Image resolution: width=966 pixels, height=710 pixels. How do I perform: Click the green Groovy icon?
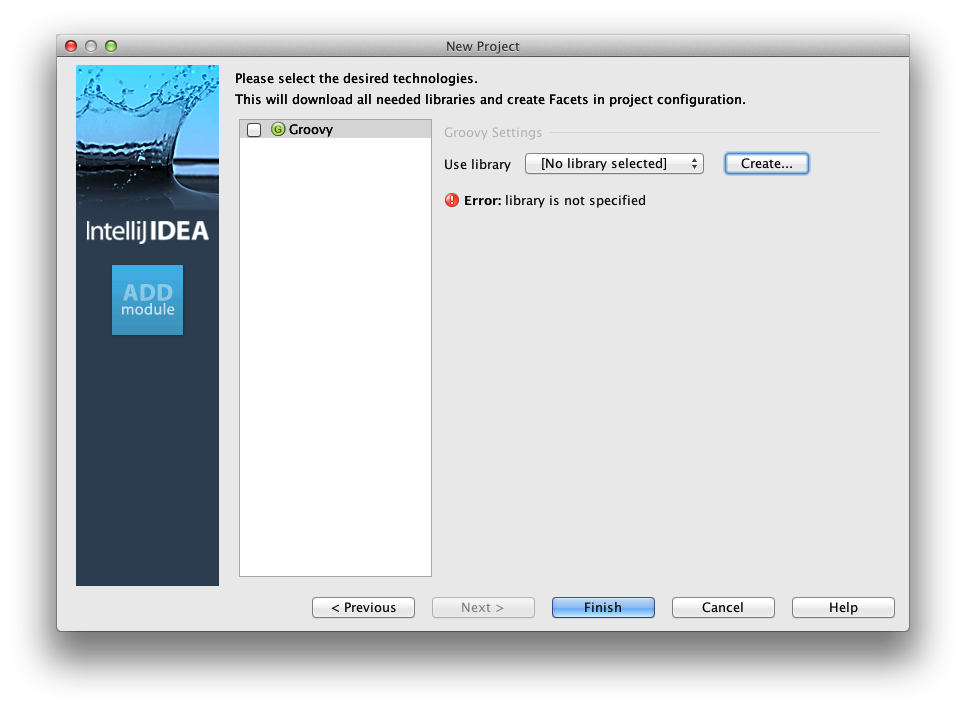(x=278, y=129)
